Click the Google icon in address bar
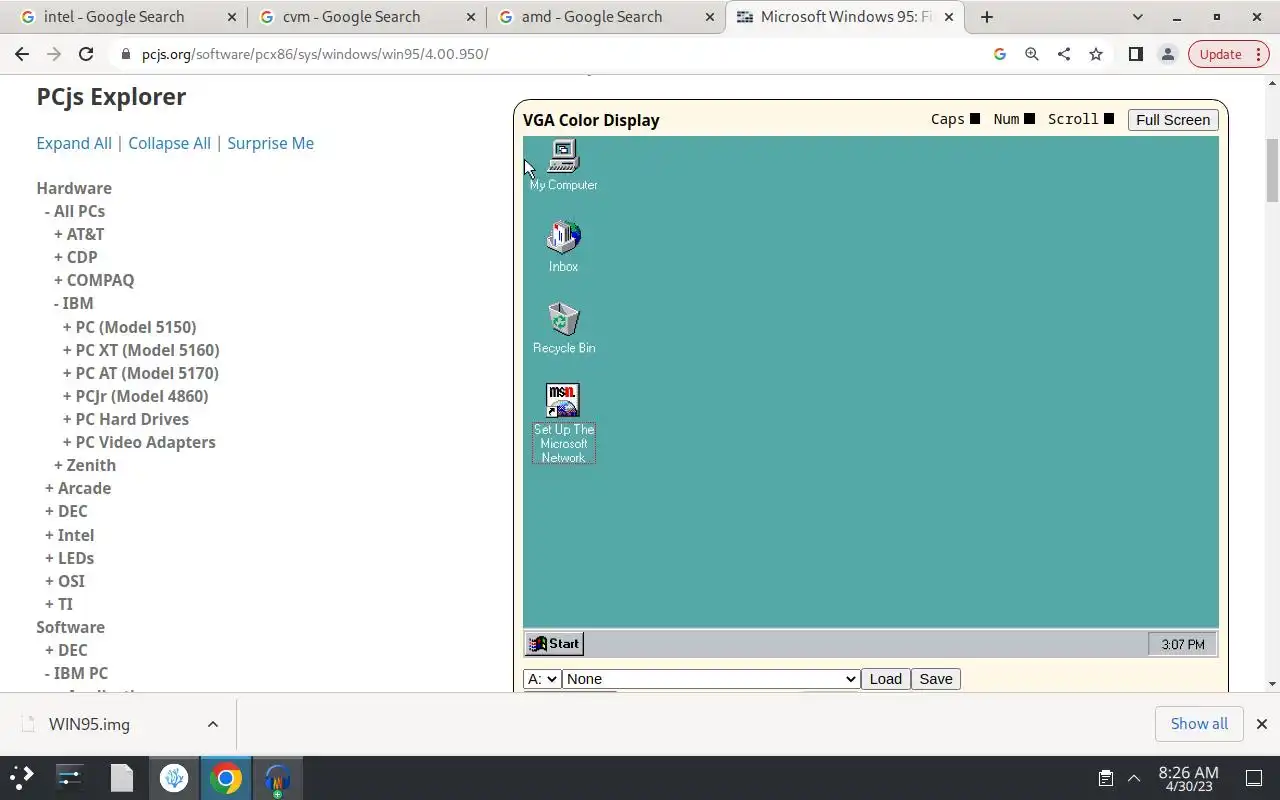 [999, 54]
